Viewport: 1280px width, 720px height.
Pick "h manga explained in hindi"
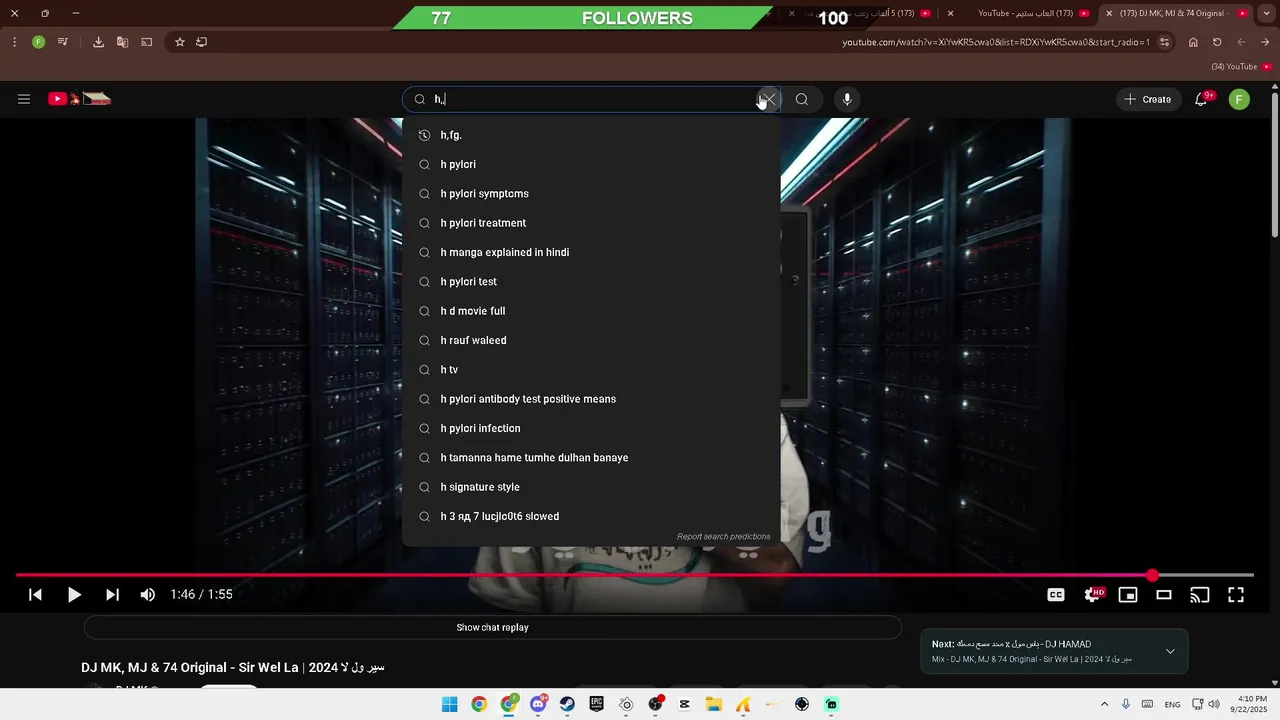click(x=591, y=252)
